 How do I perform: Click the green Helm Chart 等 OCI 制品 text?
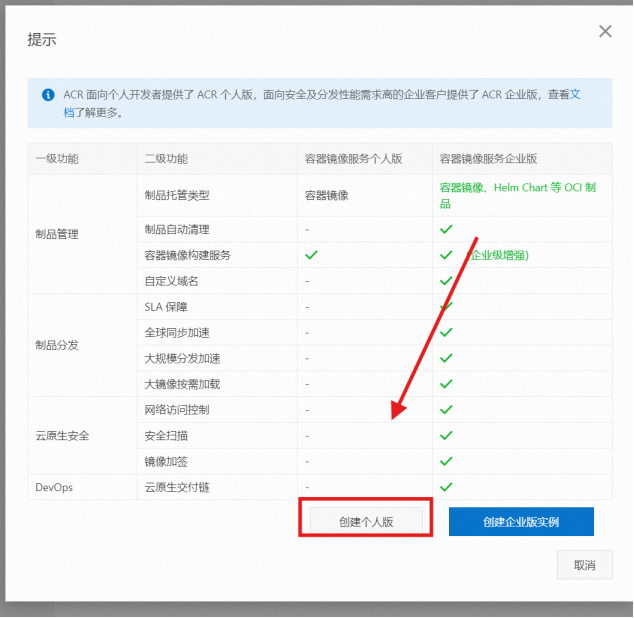click(518, 195)
